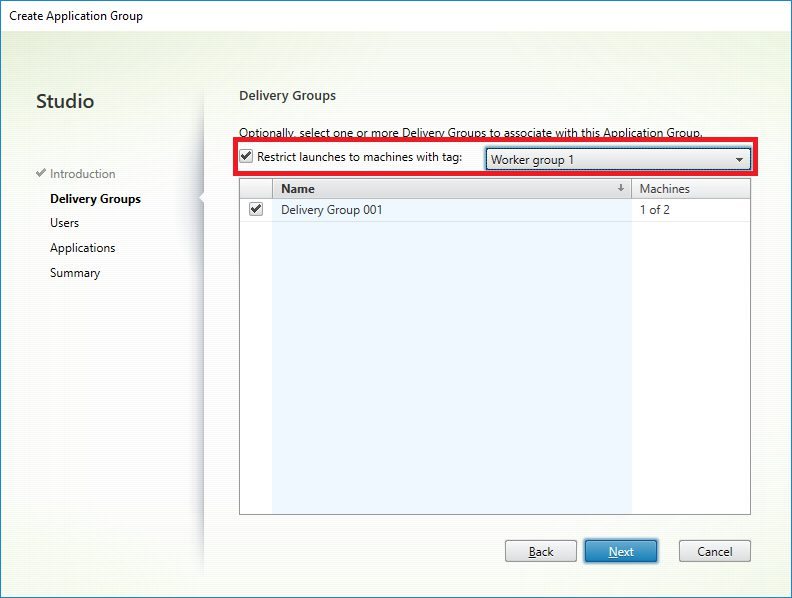The image size is (792, 598).
Task: Switch to the Summary wizard step
Action: click(x=75, y=273)
